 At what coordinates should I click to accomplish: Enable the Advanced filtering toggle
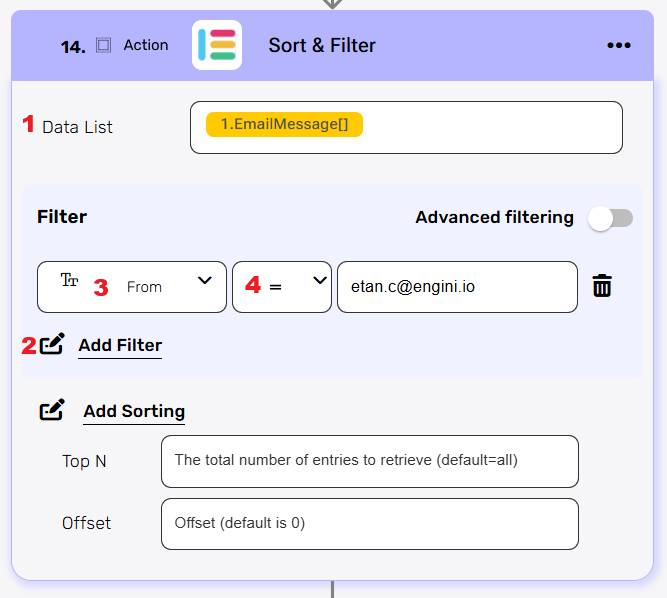[610, 218]
